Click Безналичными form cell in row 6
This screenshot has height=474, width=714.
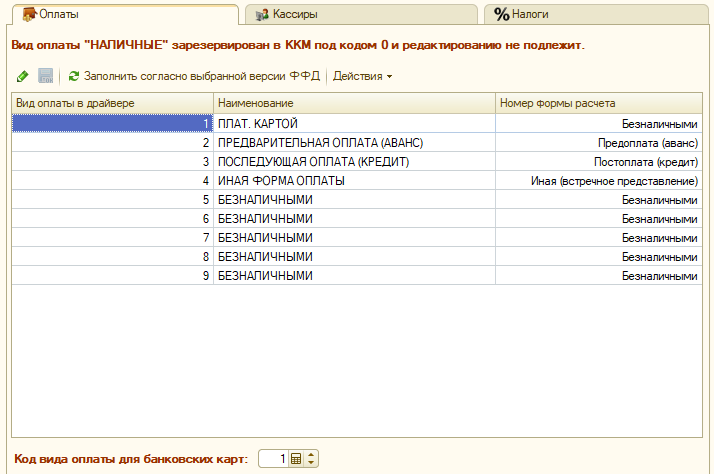[x=599, y=219]
